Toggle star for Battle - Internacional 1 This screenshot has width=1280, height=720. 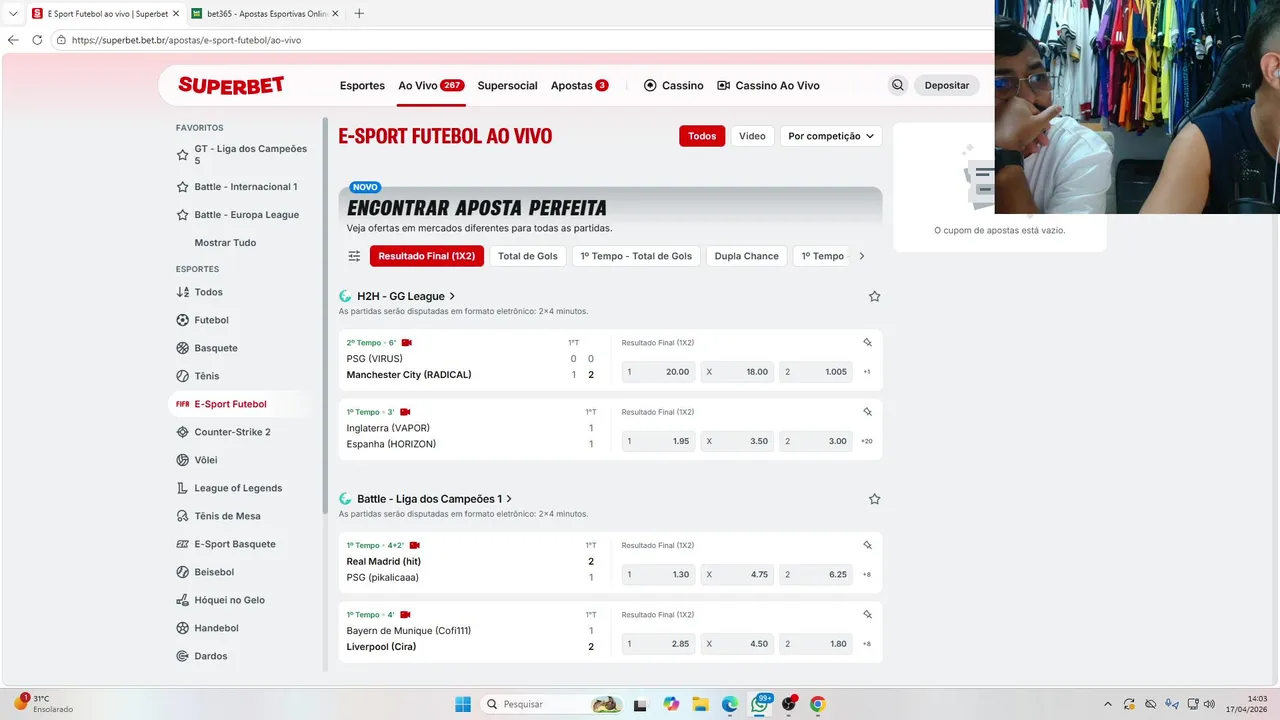(182, 187)
